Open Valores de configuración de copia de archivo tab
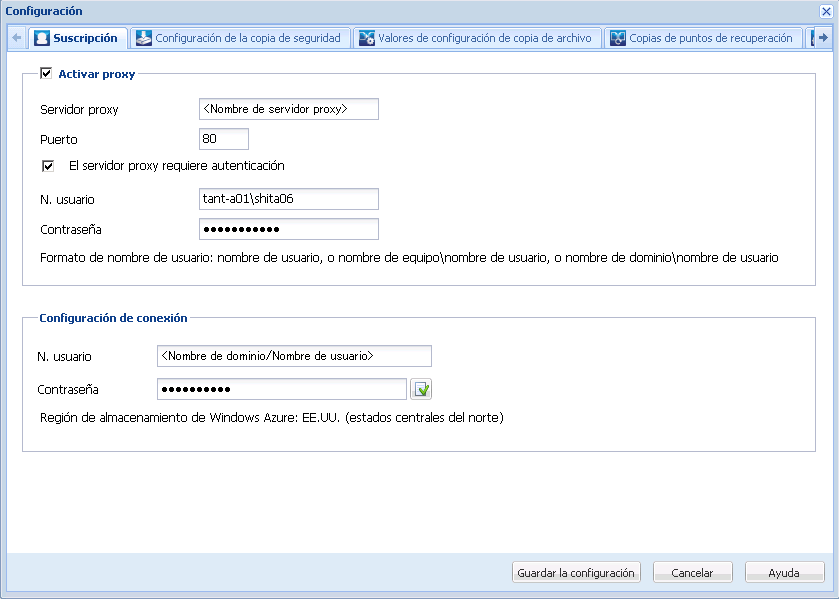This screenshot has height=599, width=839. point(477,38)
